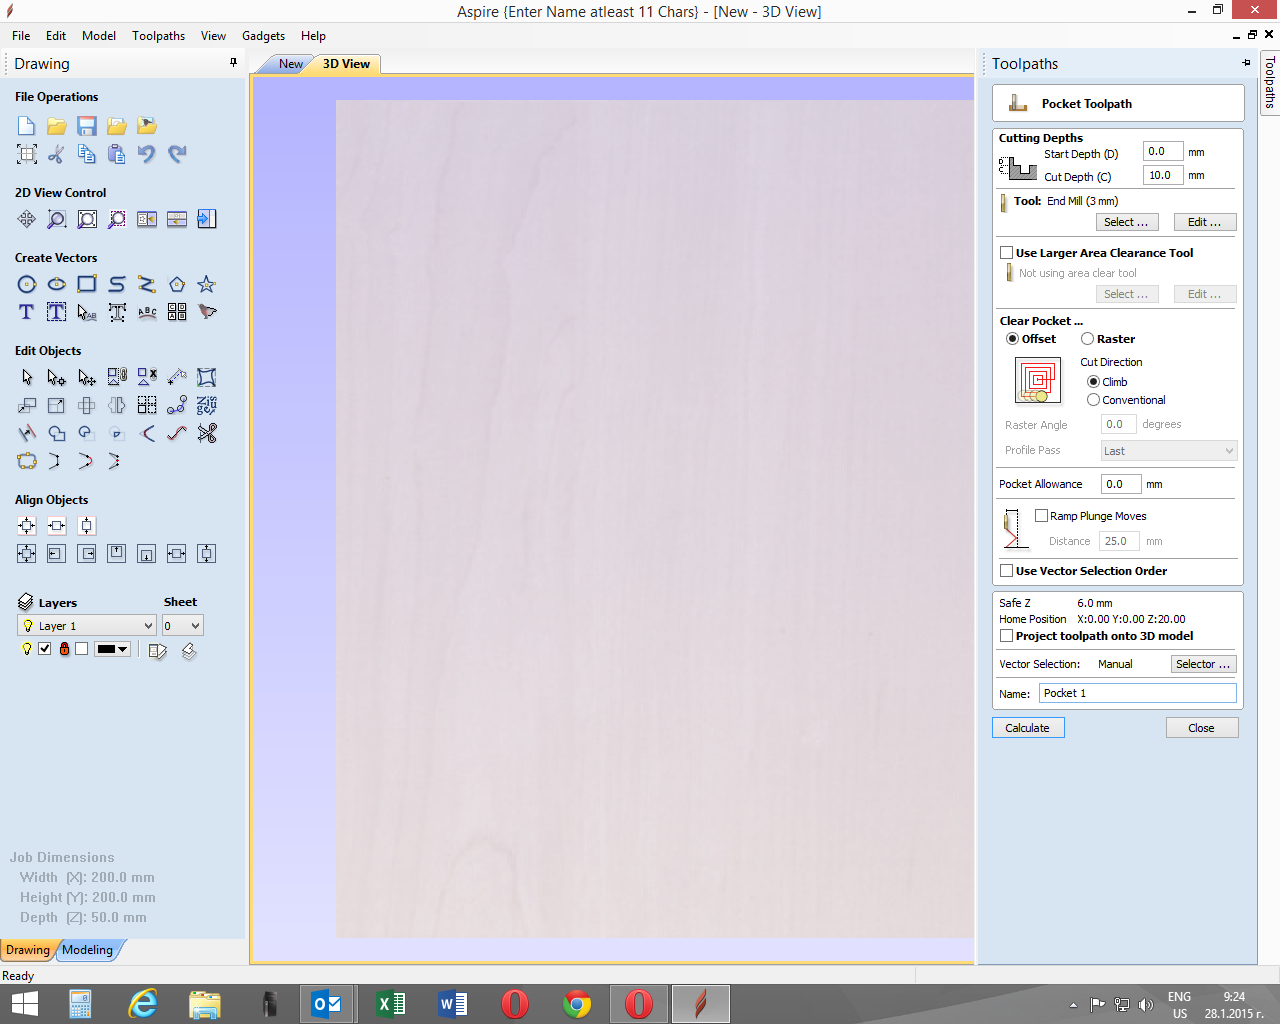This screenshot has height=1024, width=1280.
Task: Open the Toolpaths menu
Action: point(158,36)
